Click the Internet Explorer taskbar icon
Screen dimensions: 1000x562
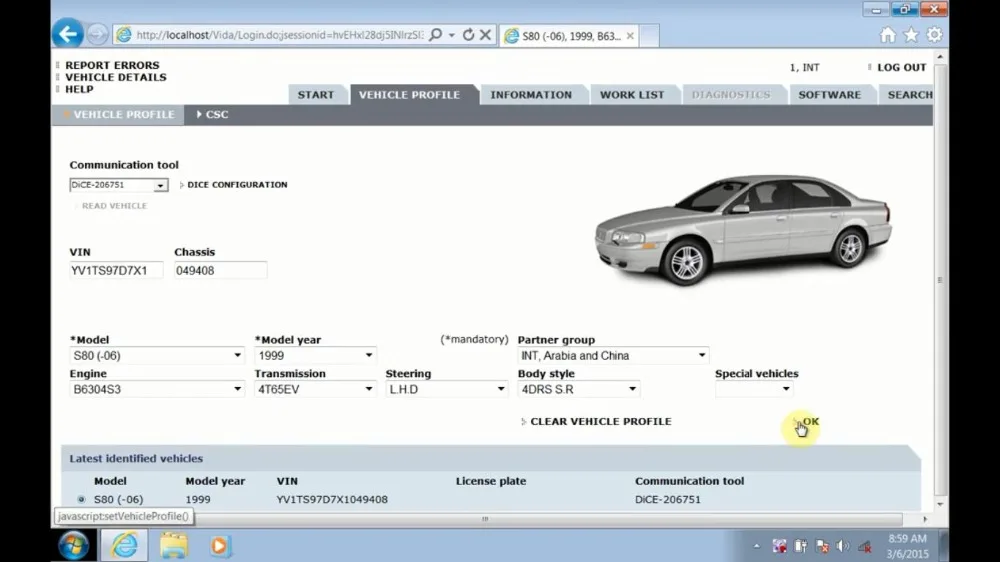(124, 545)
